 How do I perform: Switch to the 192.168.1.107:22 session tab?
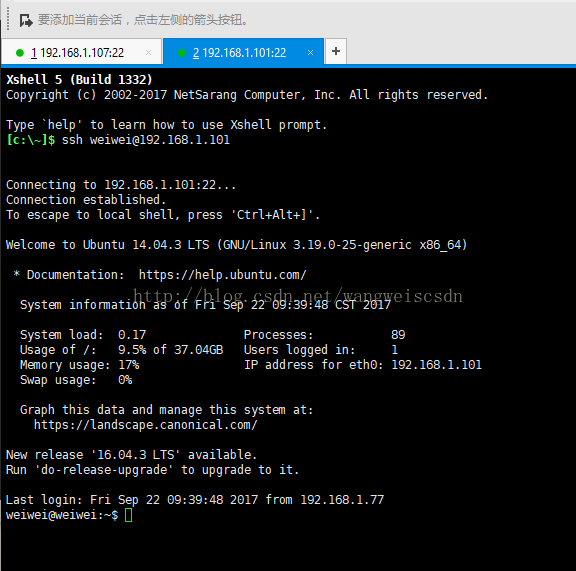click(x=82, y=52)
